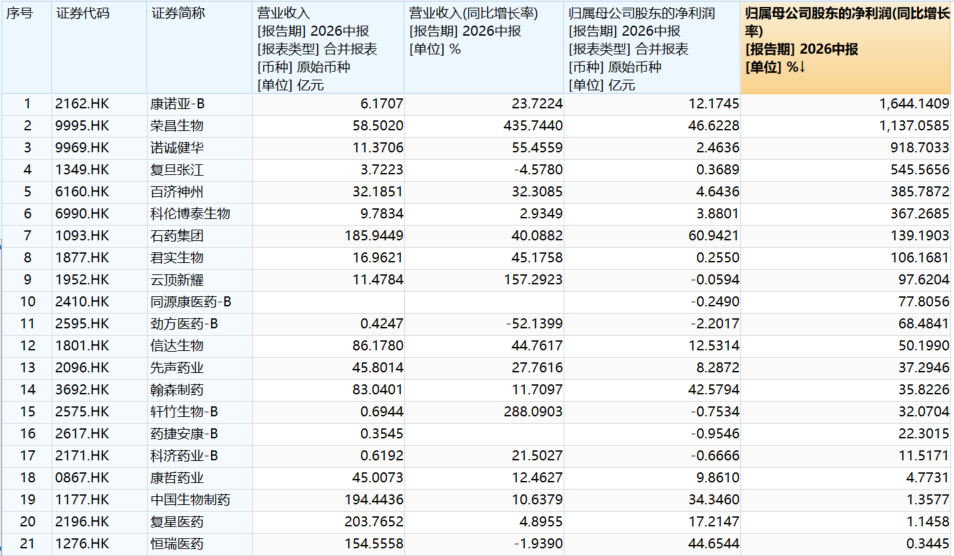
Task: Select net profit growth value 22.3015
Action: tap(924, 434)
